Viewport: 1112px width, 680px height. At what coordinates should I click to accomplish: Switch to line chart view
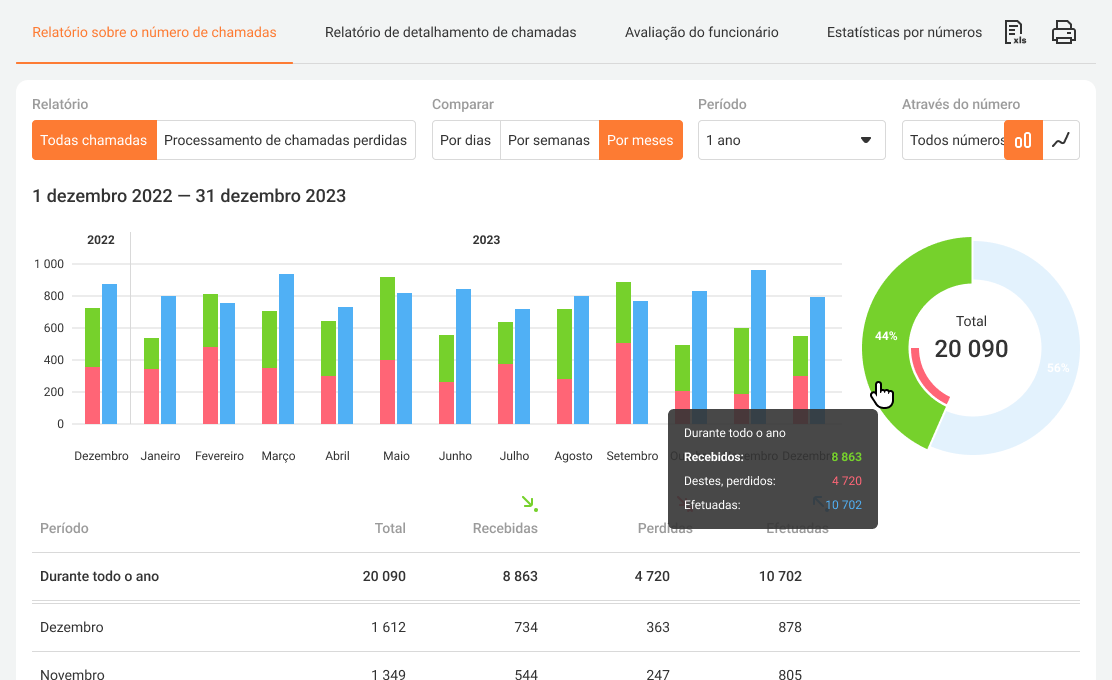coord(1061,140)
